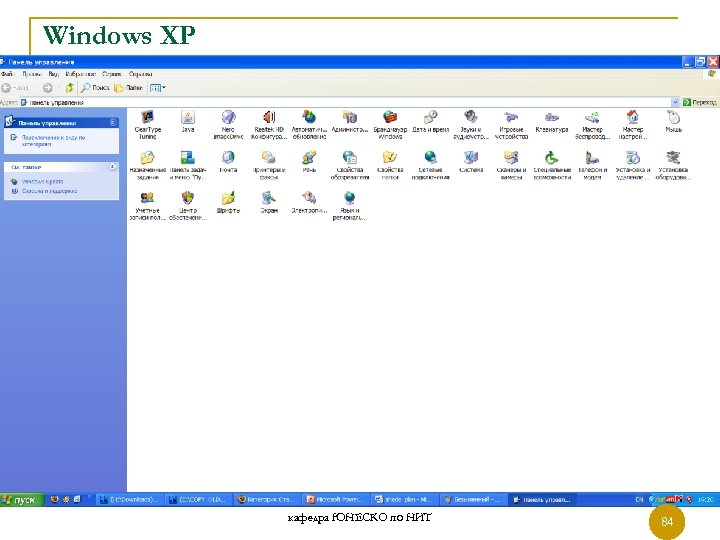Collapse the See Also sidebar section

click(x=113, y=167)
